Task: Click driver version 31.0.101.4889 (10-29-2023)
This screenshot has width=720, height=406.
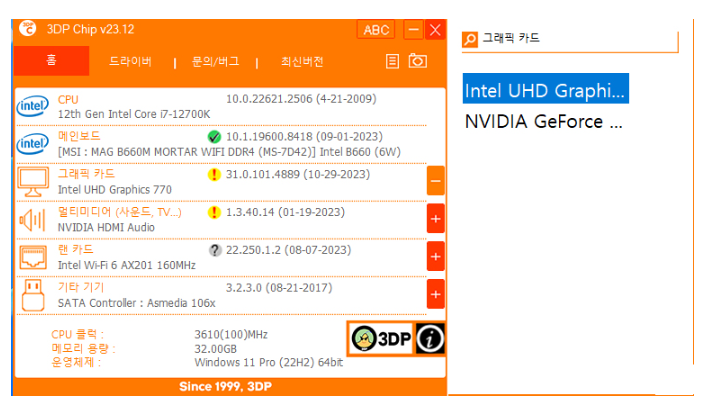Action: [x=298, y=175]
